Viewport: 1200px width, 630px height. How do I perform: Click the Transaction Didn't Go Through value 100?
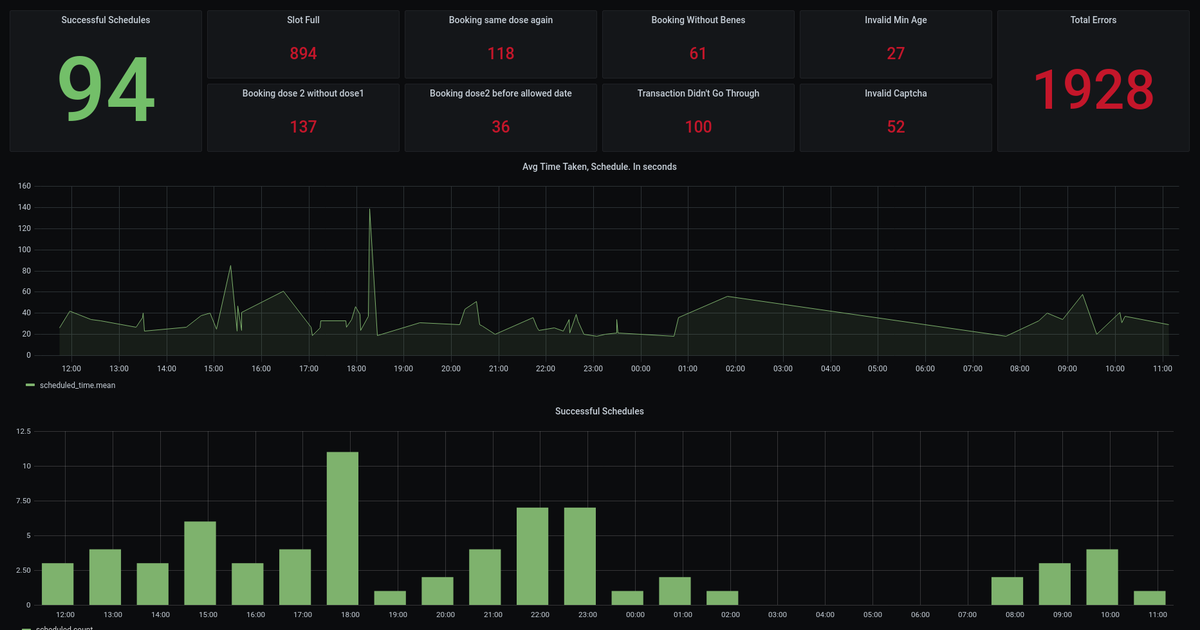click(x=698, y=127)
